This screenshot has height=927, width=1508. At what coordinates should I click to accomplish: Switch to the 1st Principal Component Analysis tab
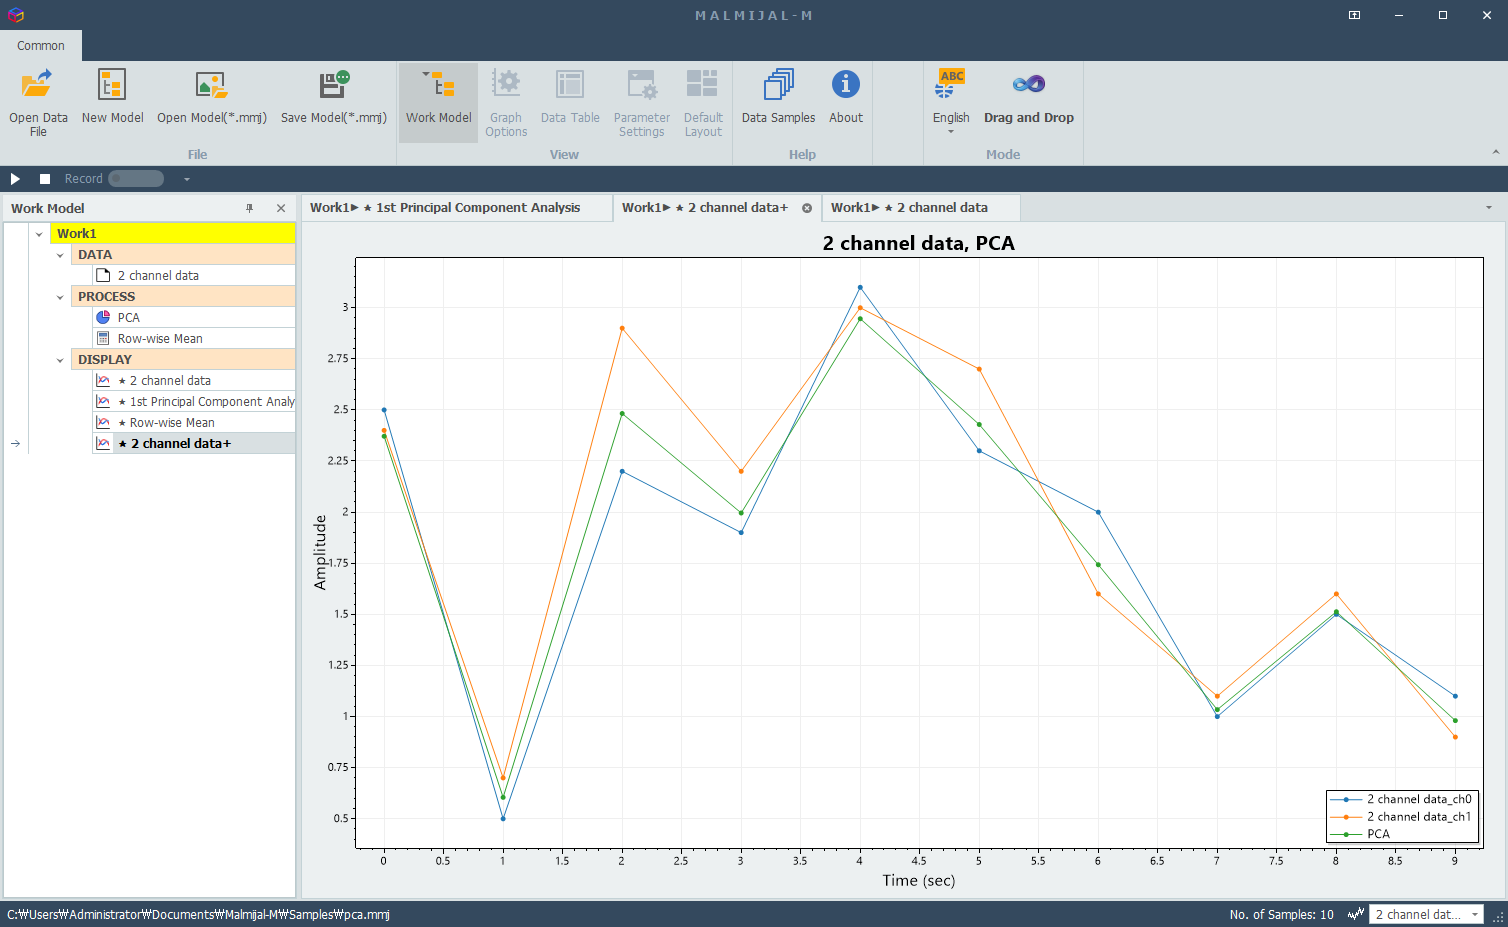tap(457, 208)
